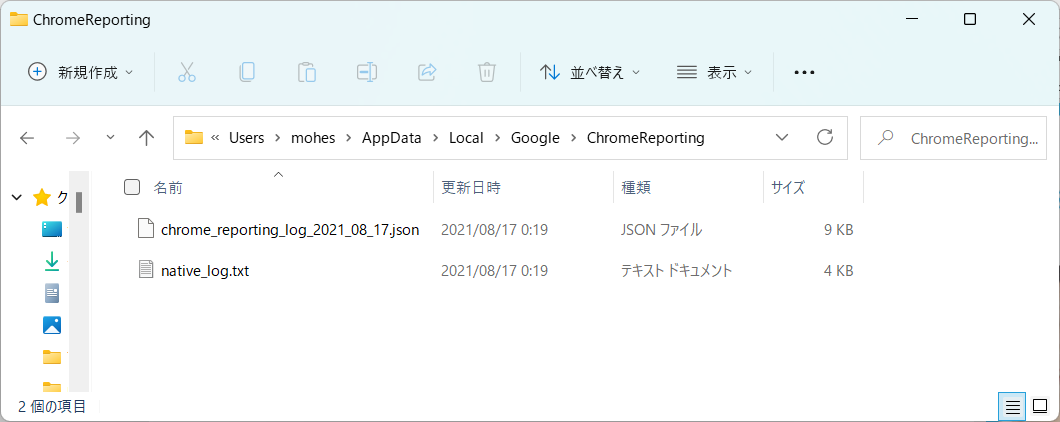The height and width of the screenshot is (422, 1060).
Task: Click the path overflow « chevron
Action: (216, 138)
